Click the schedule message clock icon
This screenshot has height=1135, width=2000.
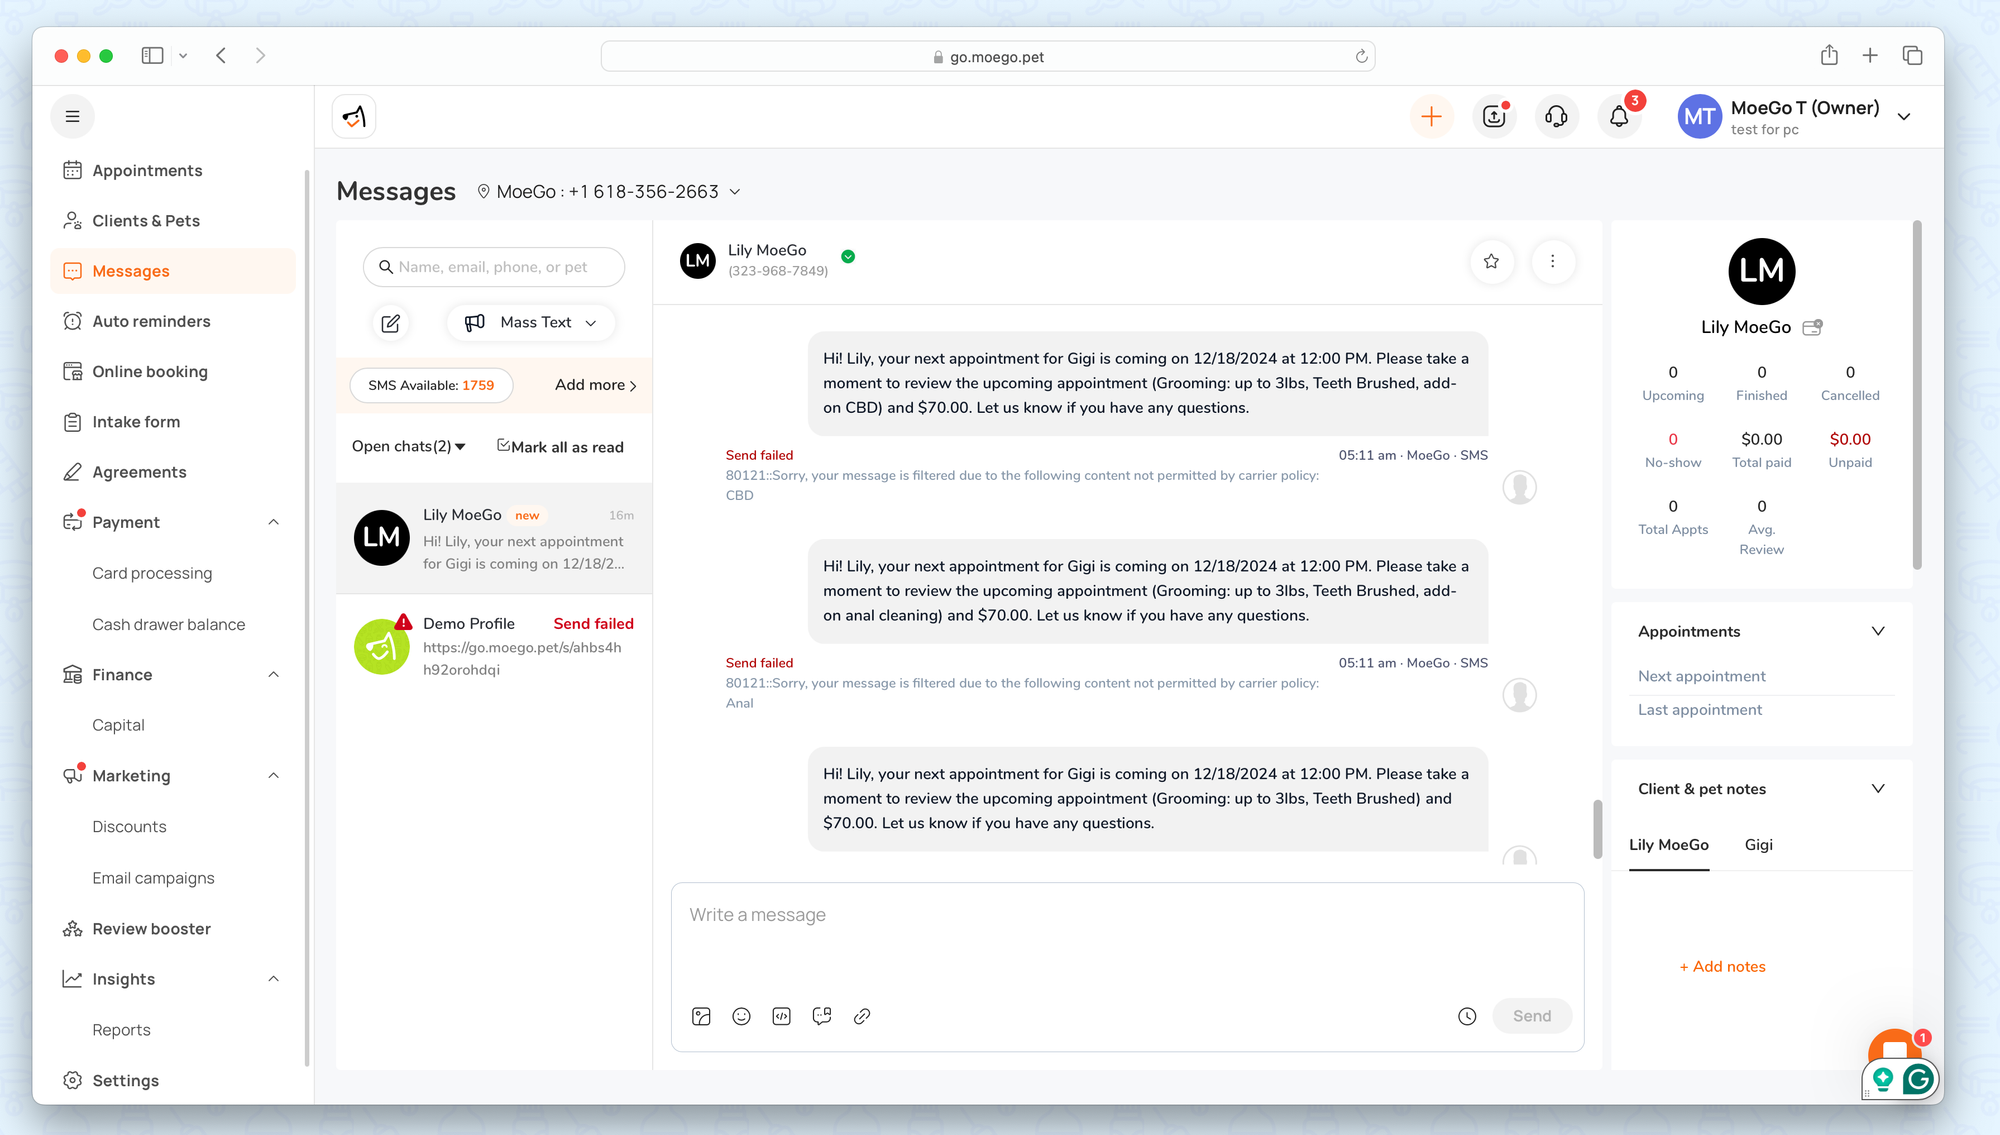point(1467,1016)
